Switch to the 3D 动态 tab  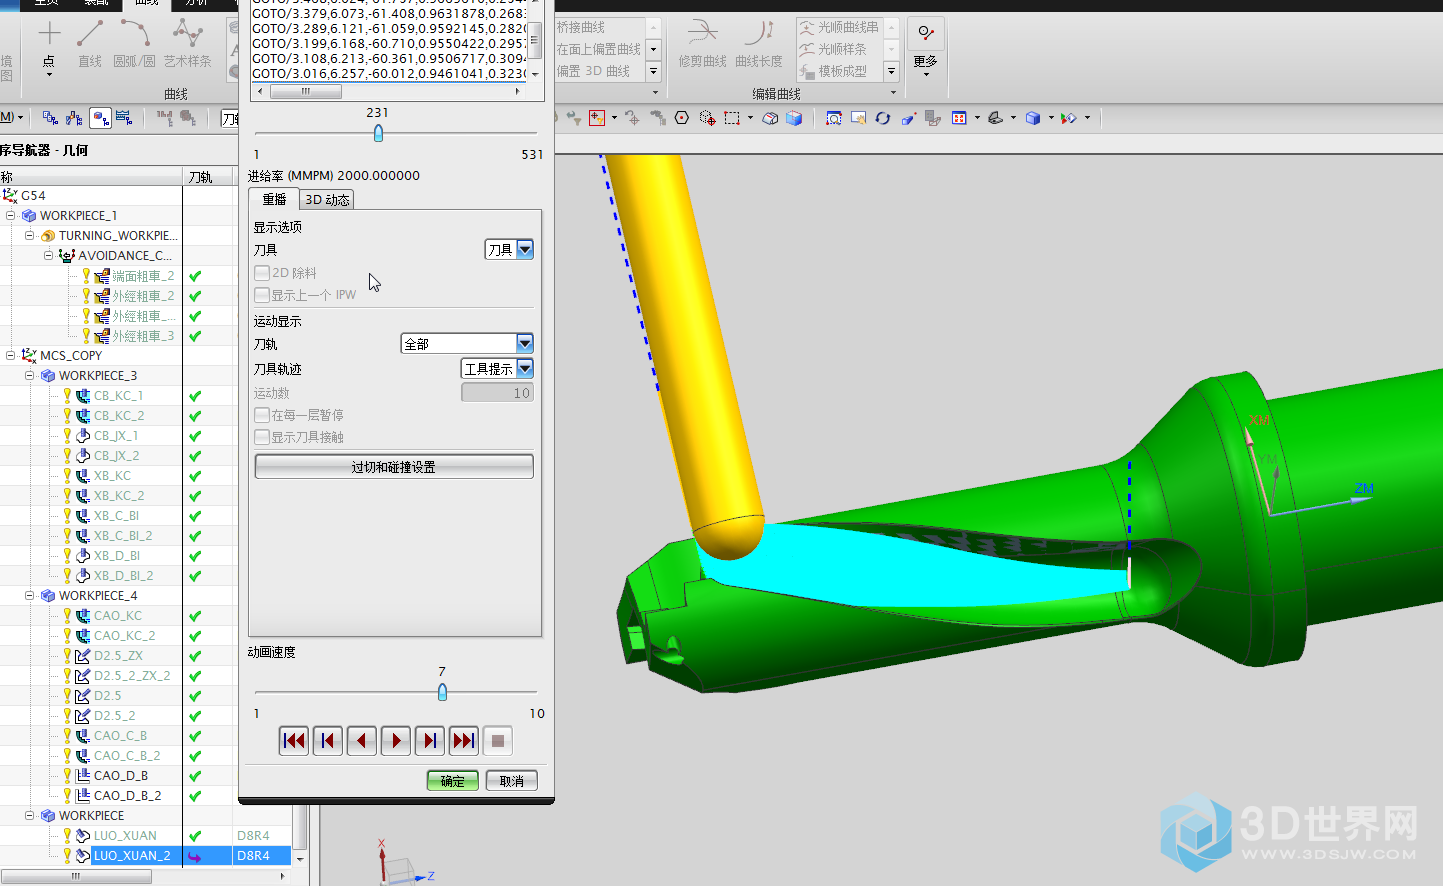tap(327, 199)
